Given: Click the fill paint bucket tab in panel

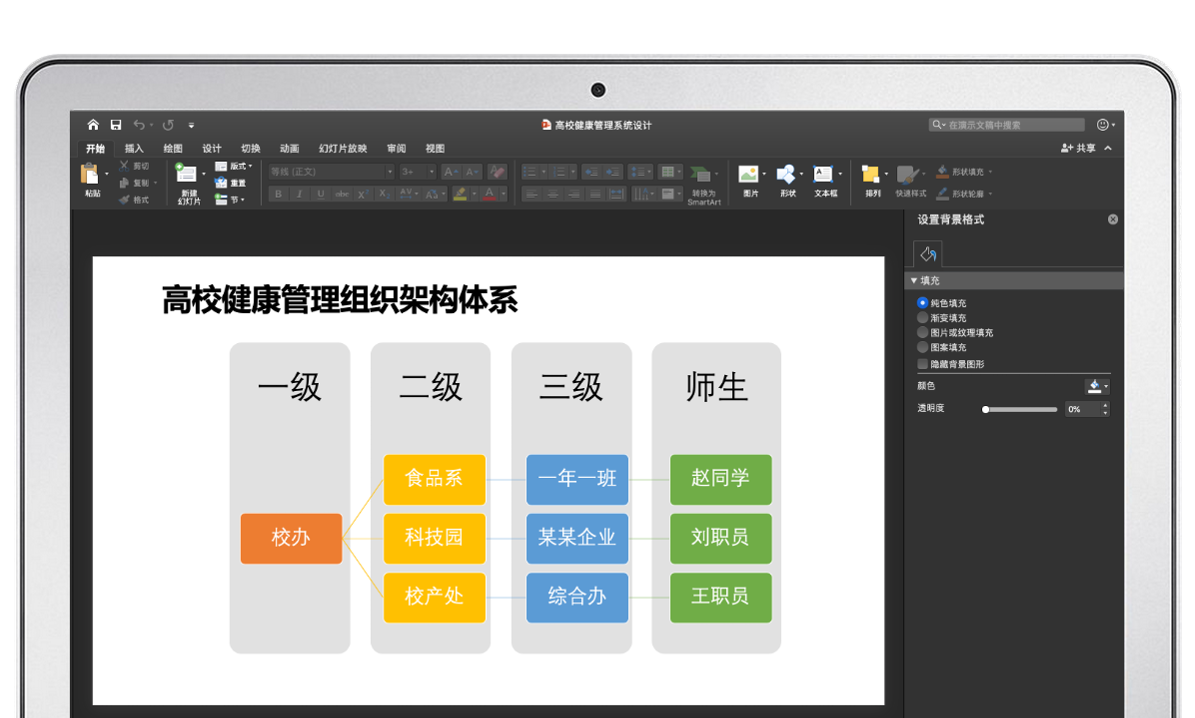Looking at the screenshot, I should click(x=927, y=254).
